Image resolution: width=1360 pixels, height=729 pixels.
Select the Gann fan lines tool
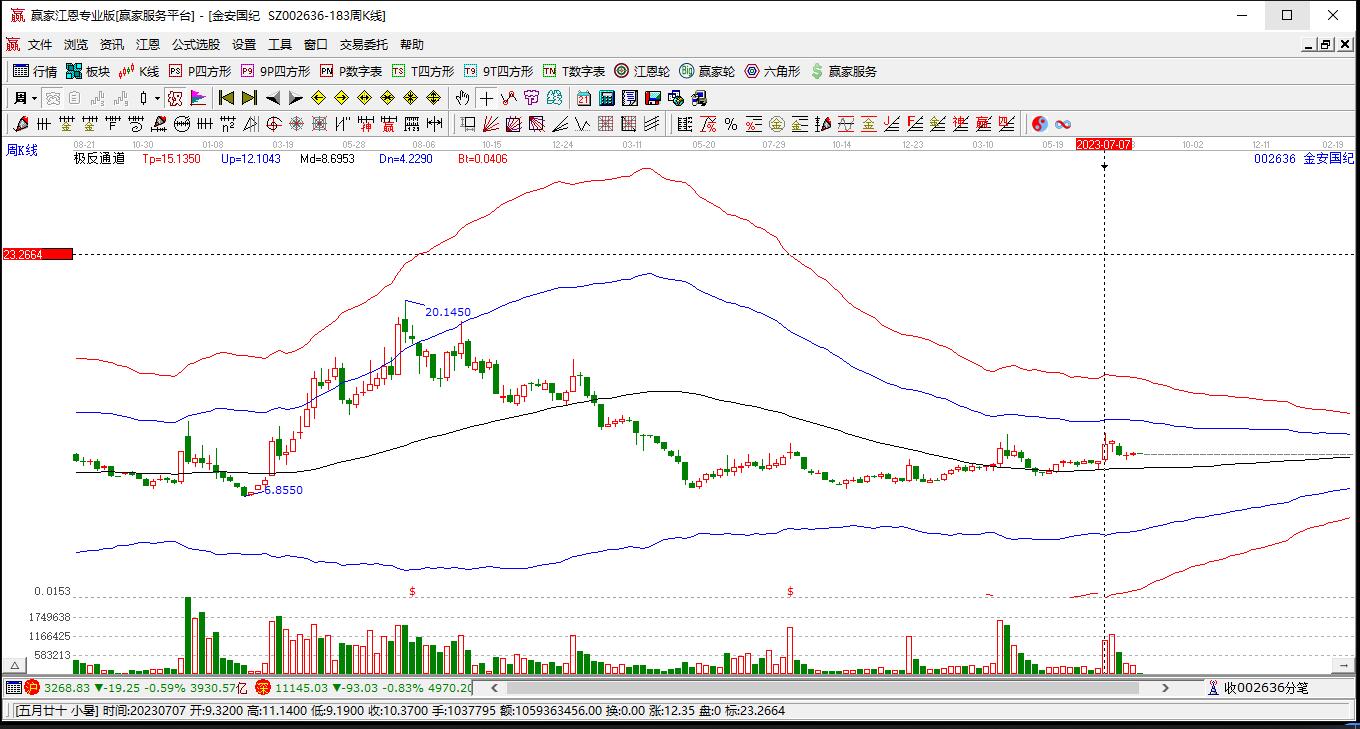tap(491, 124)
